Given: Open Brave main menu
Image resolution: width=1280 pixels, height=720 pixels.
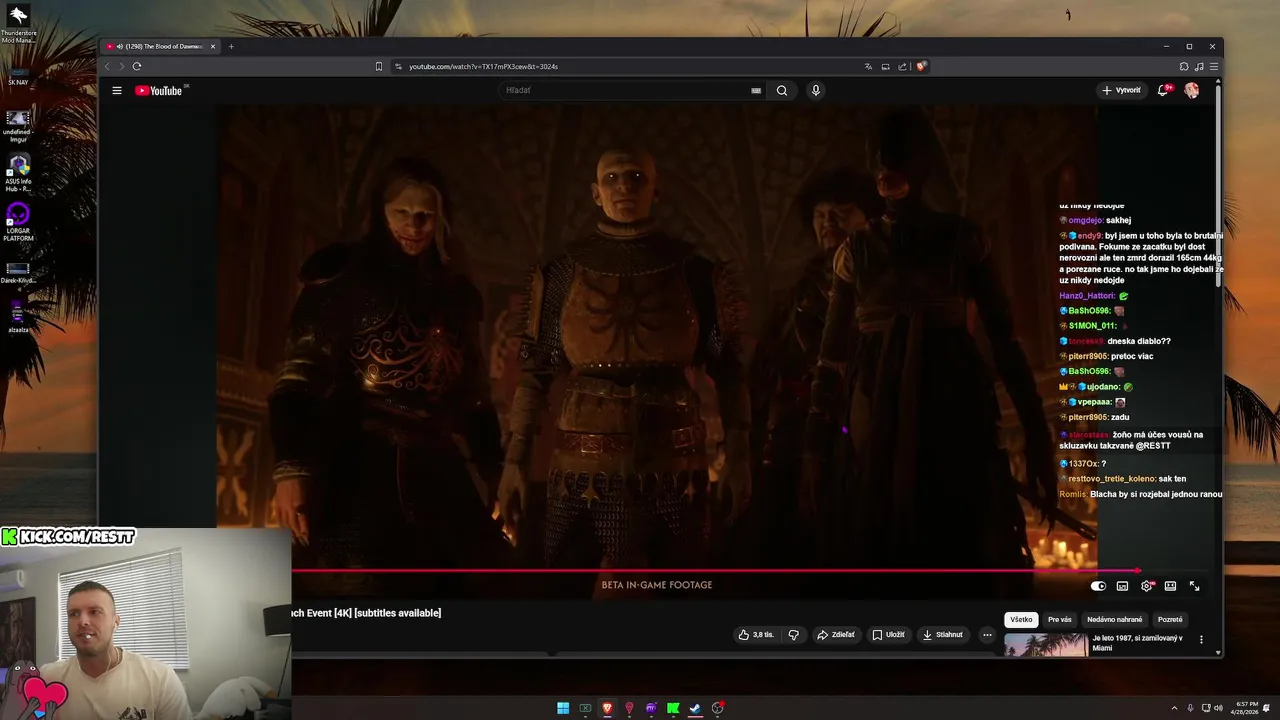Looking at the screenshot, I should coord(1214,66).
